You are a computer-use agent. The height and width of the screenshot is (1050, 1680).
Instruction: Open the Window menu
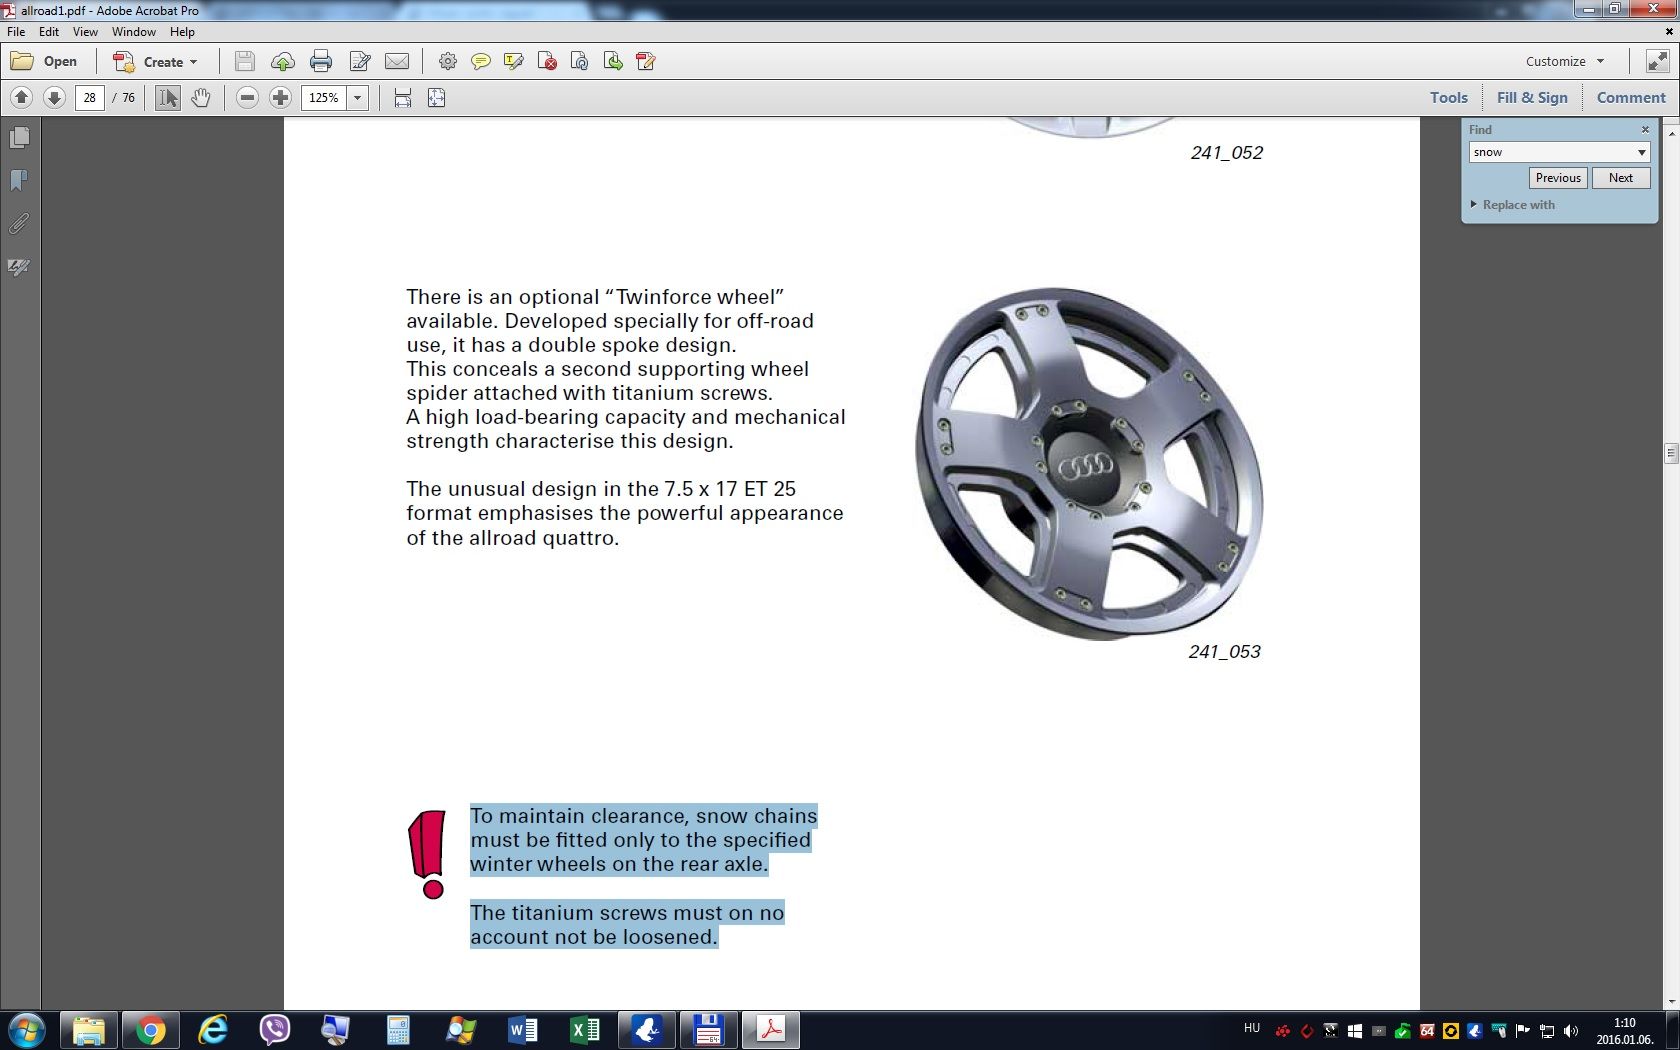click(134, 32)
